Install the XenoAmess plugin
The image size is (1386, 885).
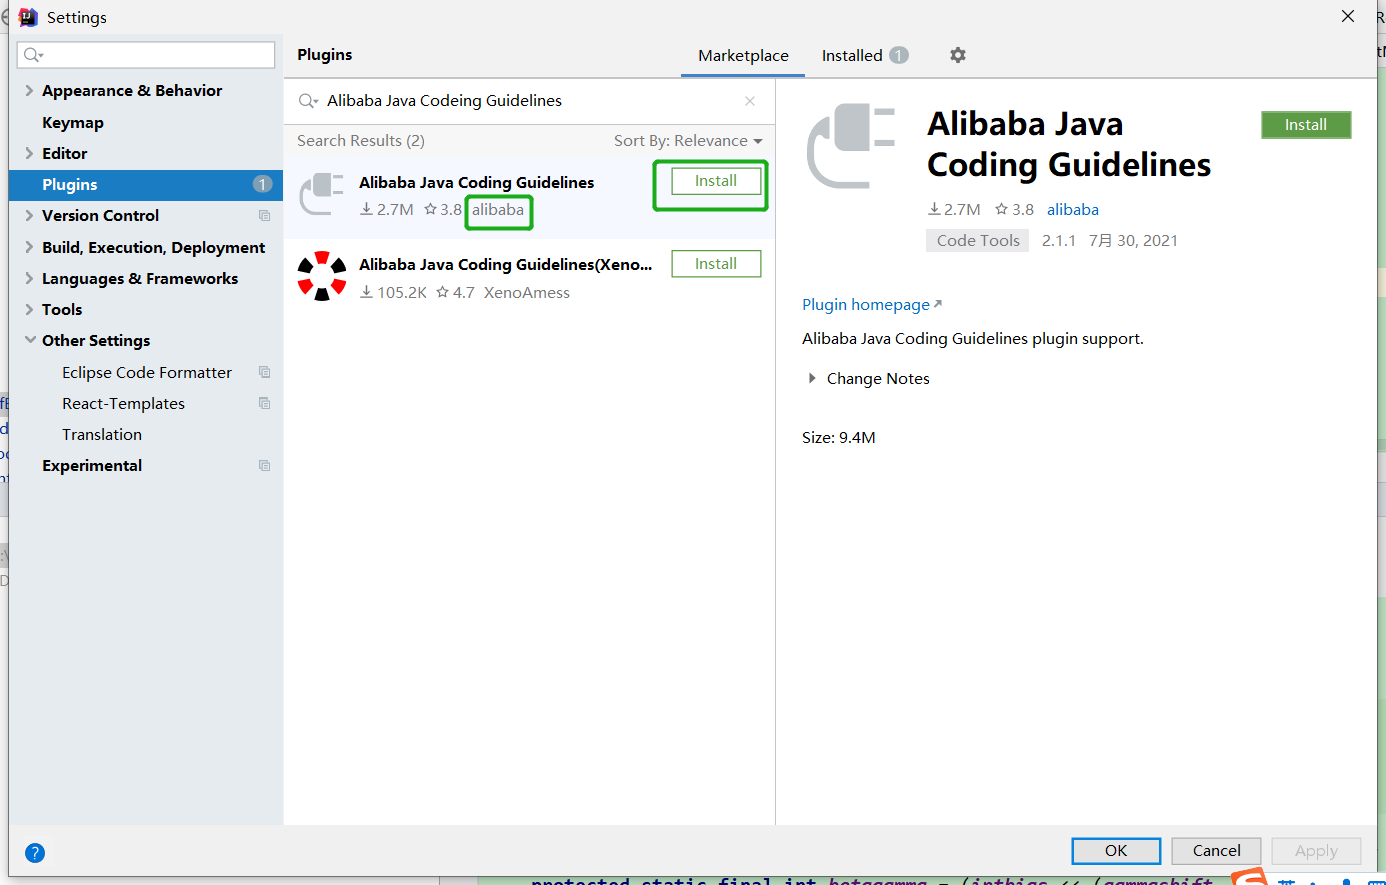[x=716, y=264]
